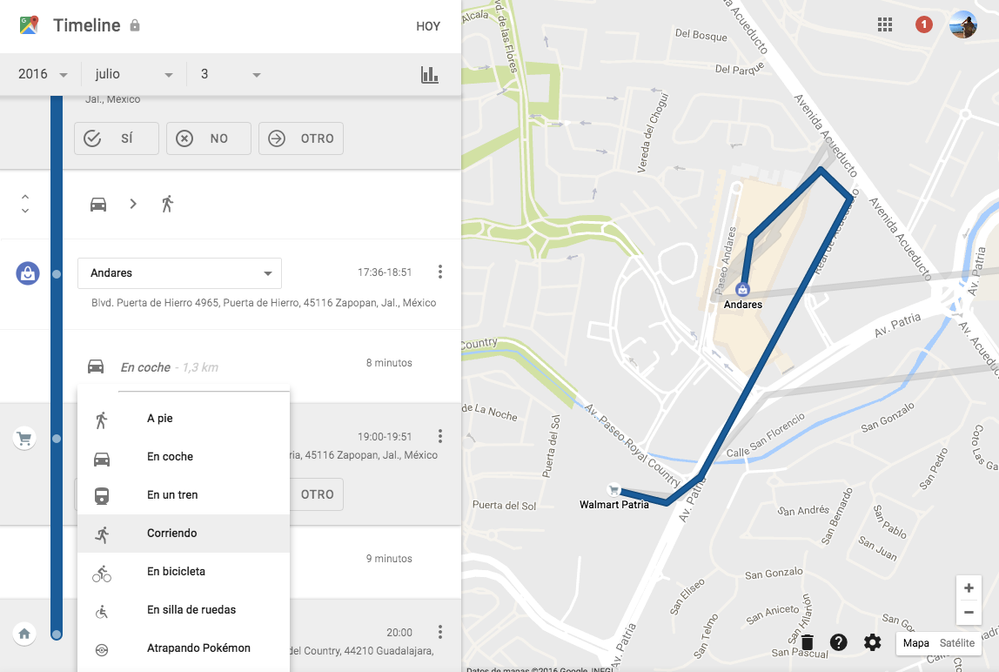Click the home icon on the timeline sidebar
This screenshot has height=672, width=999.
coord(24,634)
